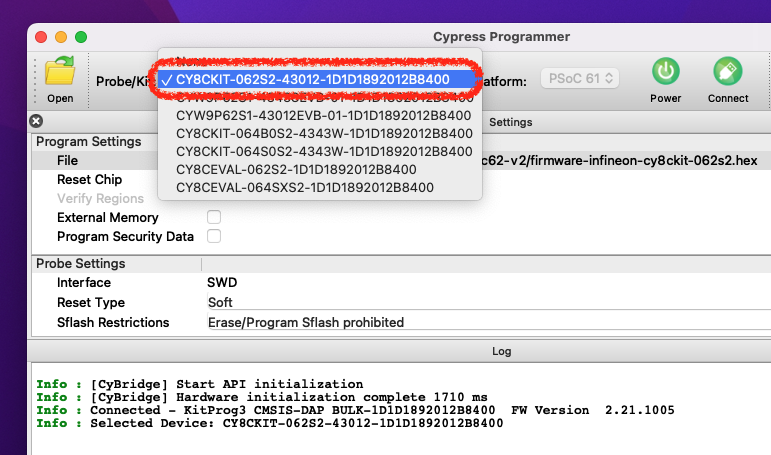Click the Interface label in Probe Settings

click(x=84, y=282)
